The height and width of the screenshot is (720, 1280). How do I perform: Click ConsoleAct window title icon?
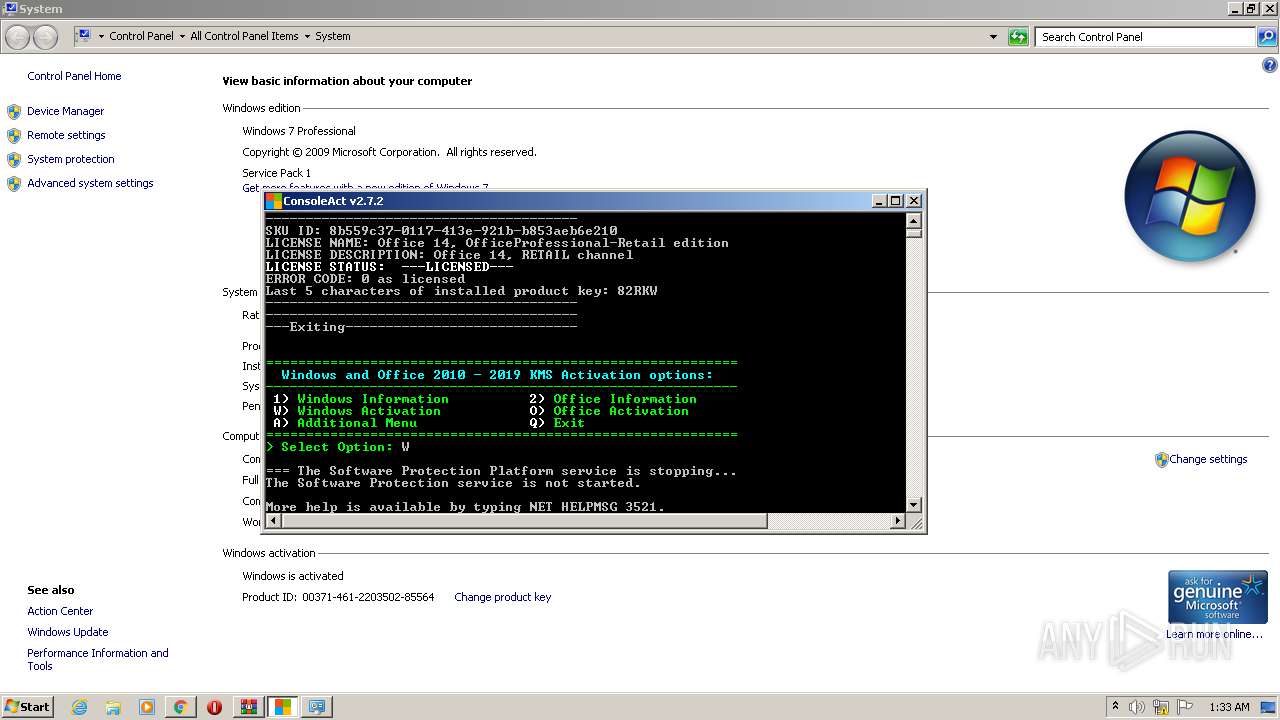273,201
